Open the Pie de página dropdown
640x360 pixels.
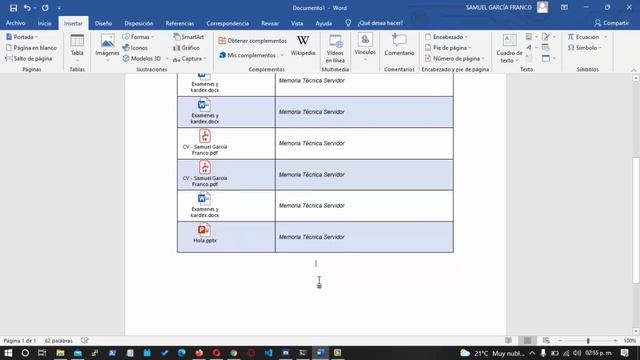click(x=448, y=48)
